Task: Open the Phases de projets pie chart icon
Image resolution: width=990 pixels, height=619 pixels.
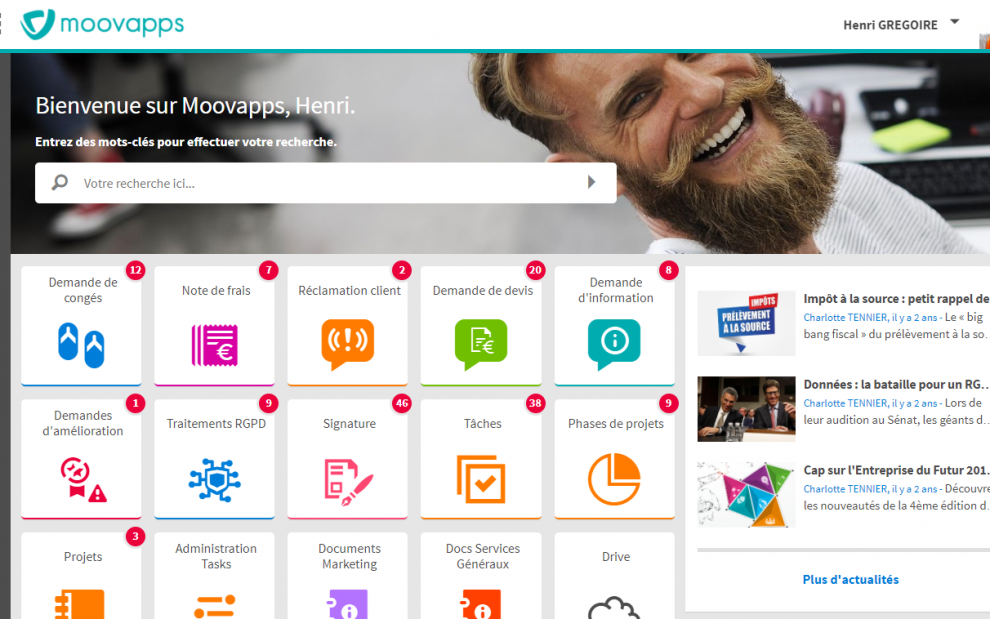Action: pyautogui.click(x=614, y=479)
